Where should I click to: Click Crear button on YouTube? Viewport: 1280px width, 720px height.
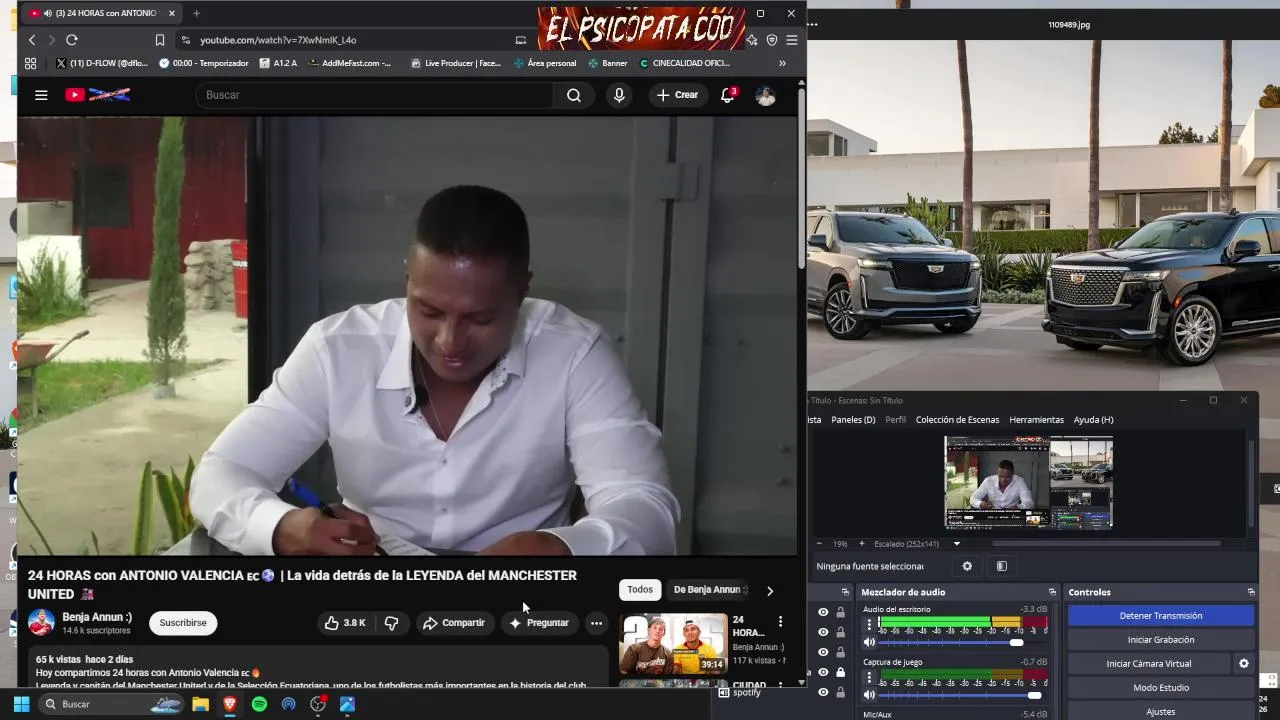pyautogui.click(x=677, y=95)
